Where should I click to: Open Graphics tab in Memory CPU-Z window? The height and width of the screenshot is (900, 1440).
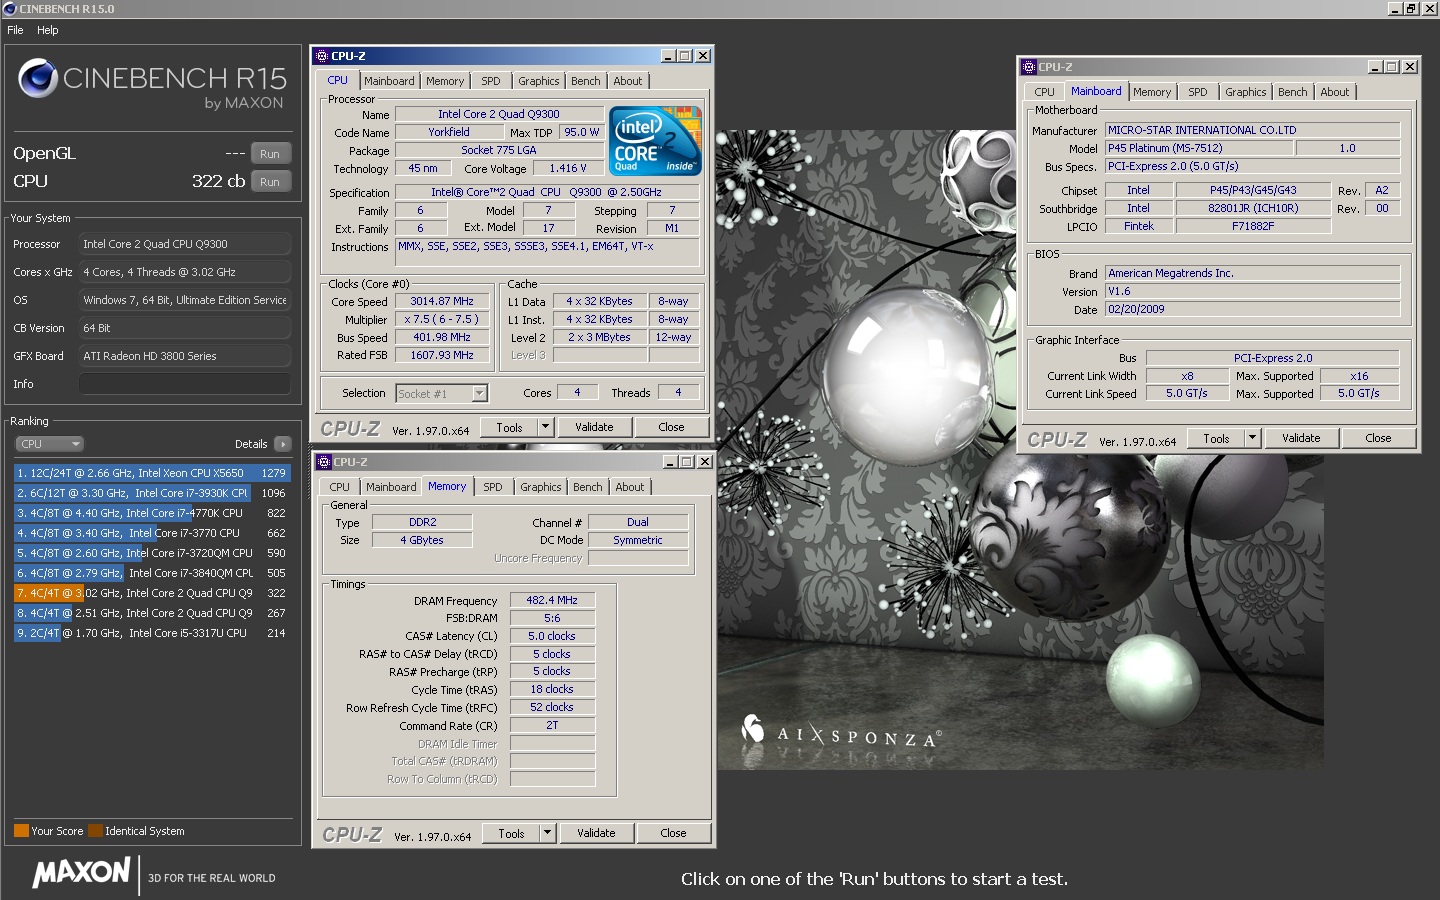(x=541, y=487)
